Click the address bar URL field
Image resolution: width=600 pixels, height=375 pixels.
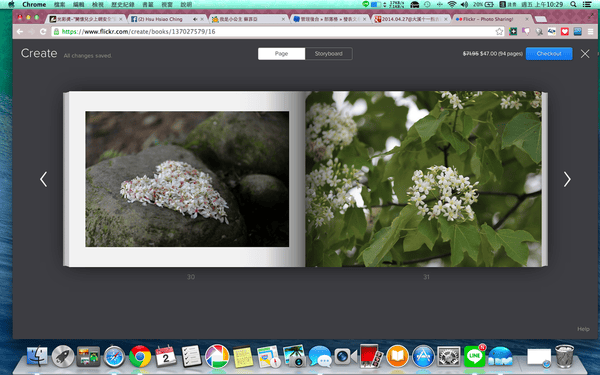[x=277, y=32]
